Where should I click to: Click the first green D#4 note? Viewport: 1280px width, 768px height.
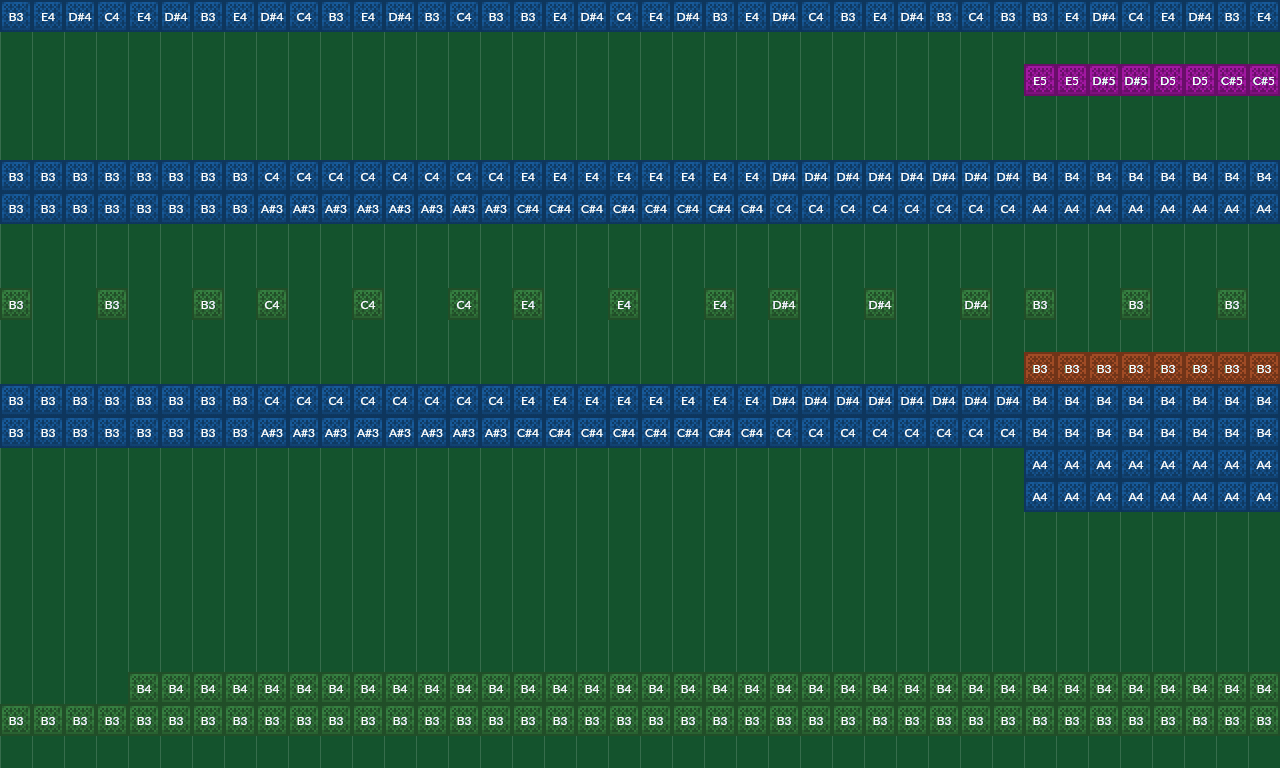pyautogui.click(x=784, y=305)
